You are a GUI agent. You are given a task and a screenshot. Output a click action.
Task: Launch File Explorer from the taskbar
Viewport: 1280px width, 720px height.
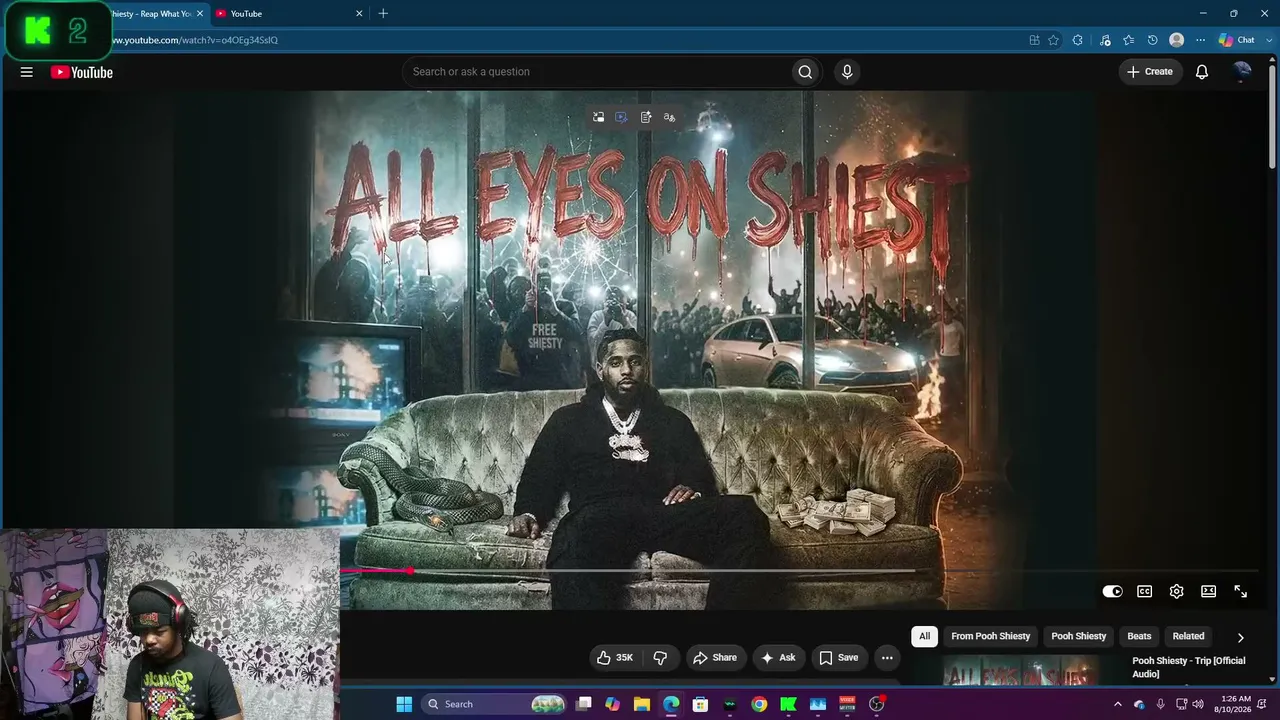(642, 704)
